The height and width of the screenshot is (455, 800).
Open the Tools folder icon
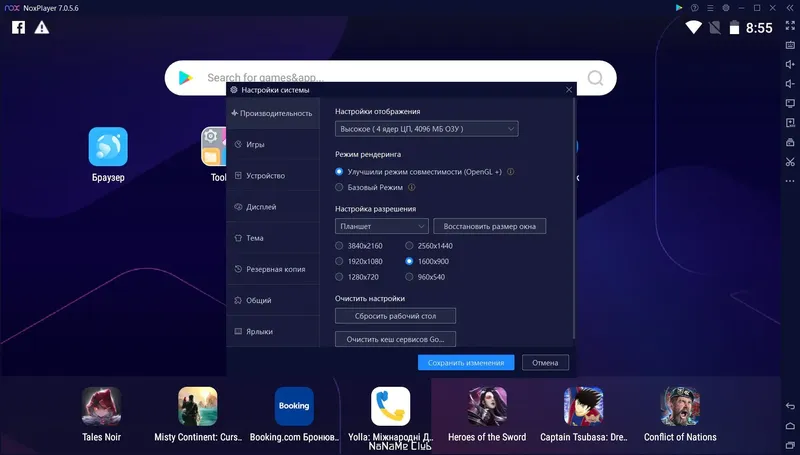pyautogui.click(x=214, y=146)
